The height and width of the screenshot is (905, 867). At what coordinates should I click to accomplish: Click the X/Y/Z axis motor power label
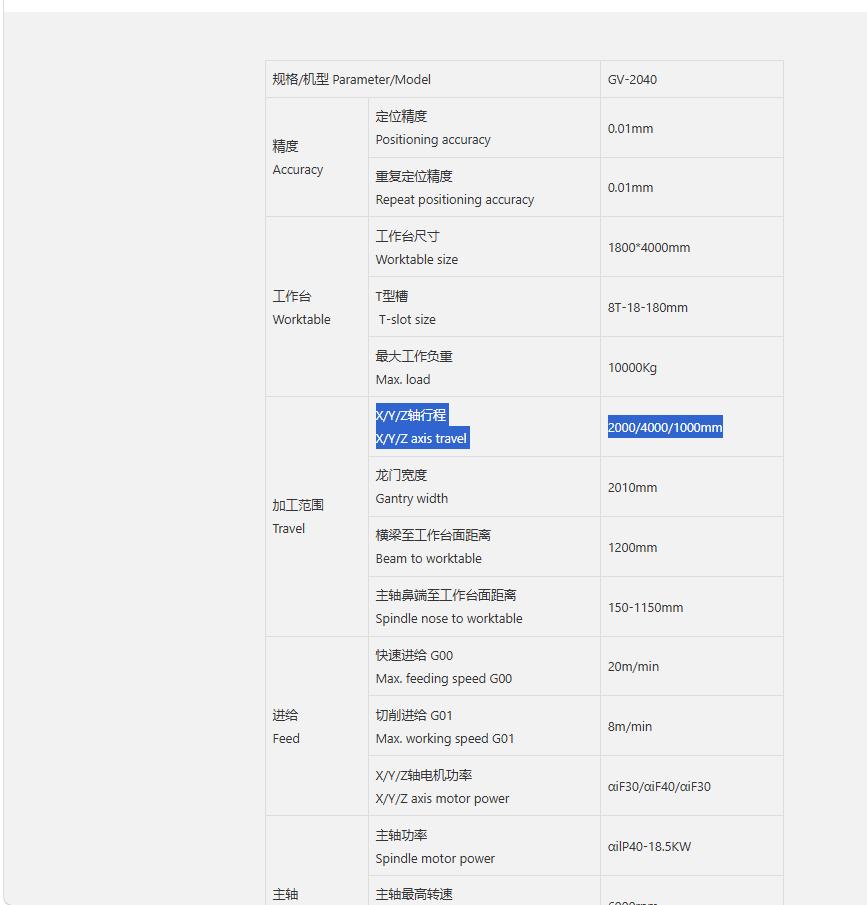coord(442,799)
